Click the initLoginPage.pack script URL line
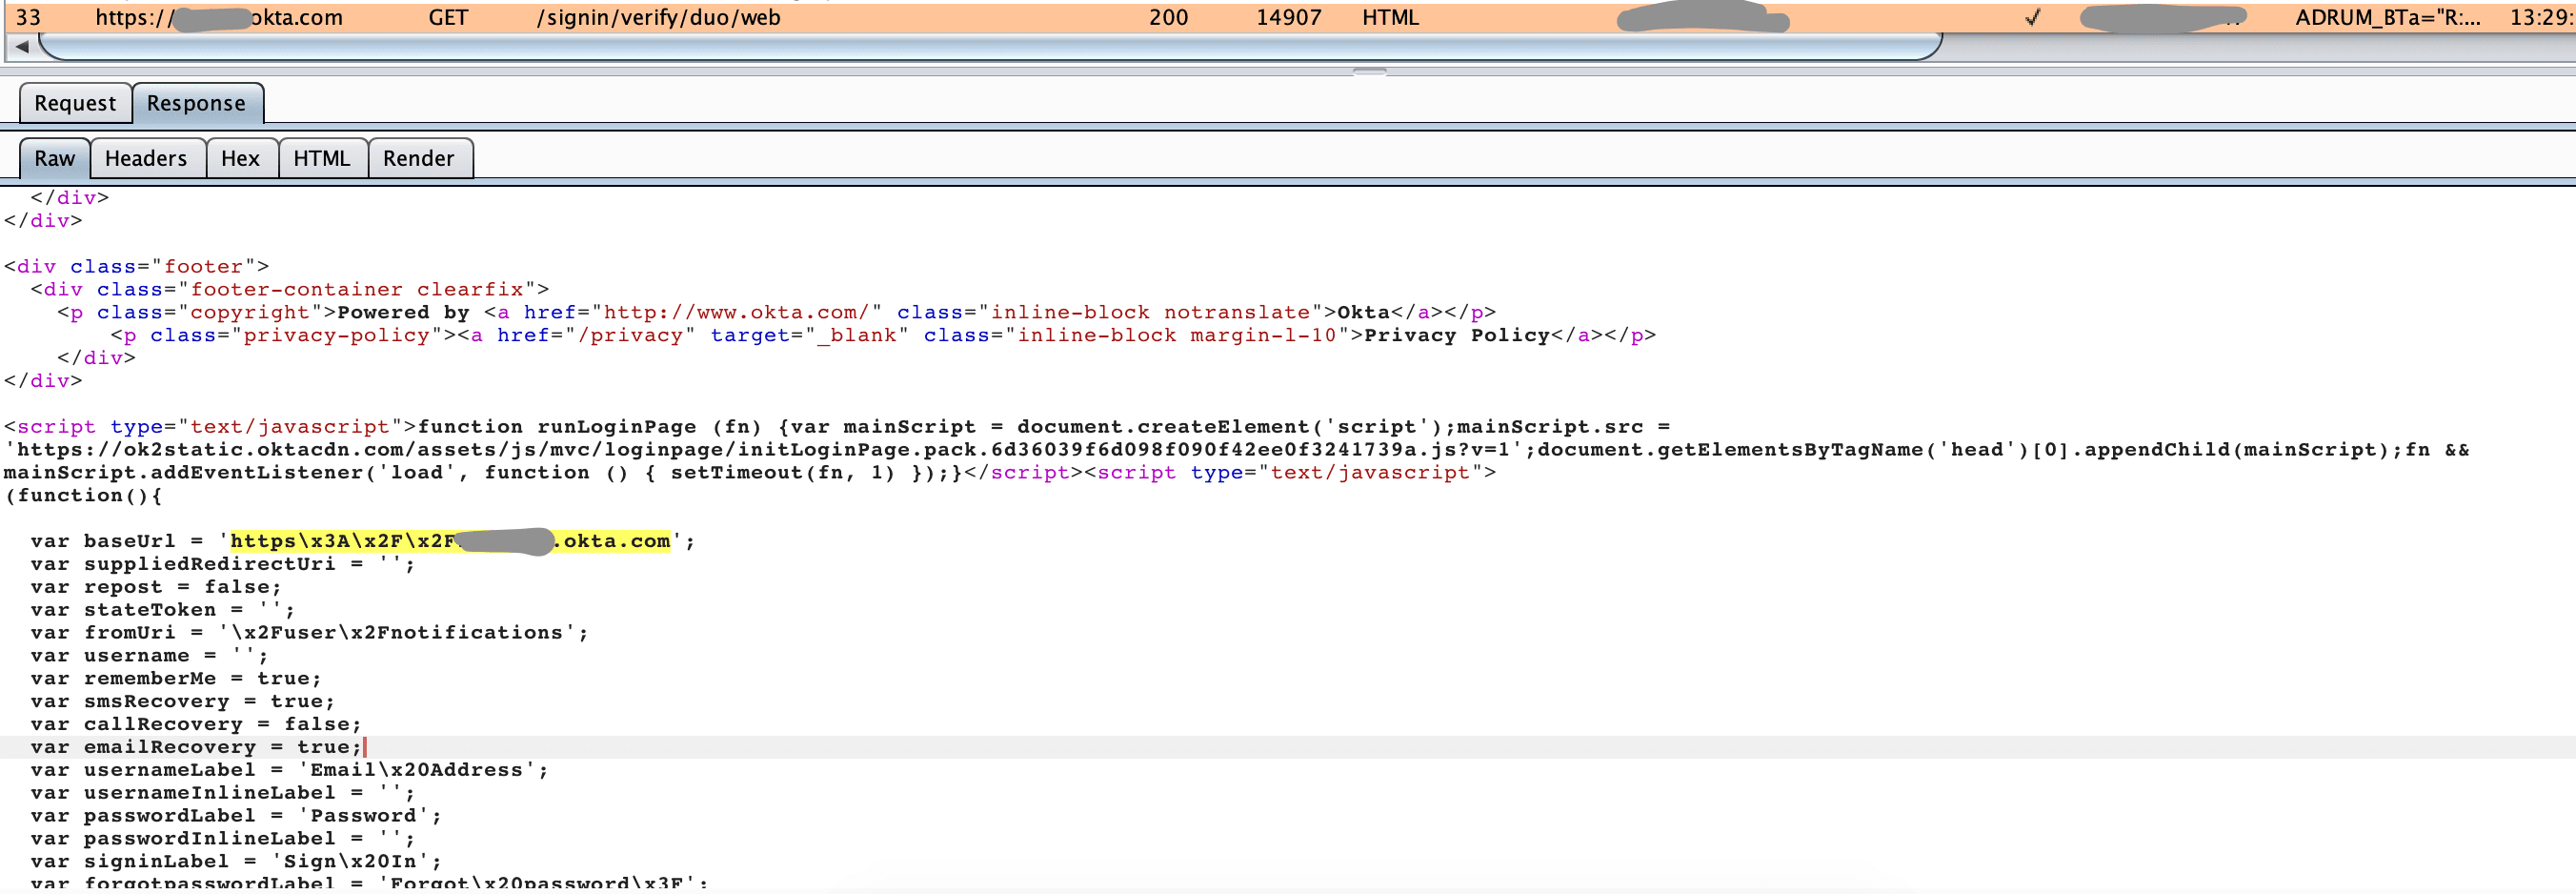Viewport: 2576px width, 894px height. [x=1237, y=450]
